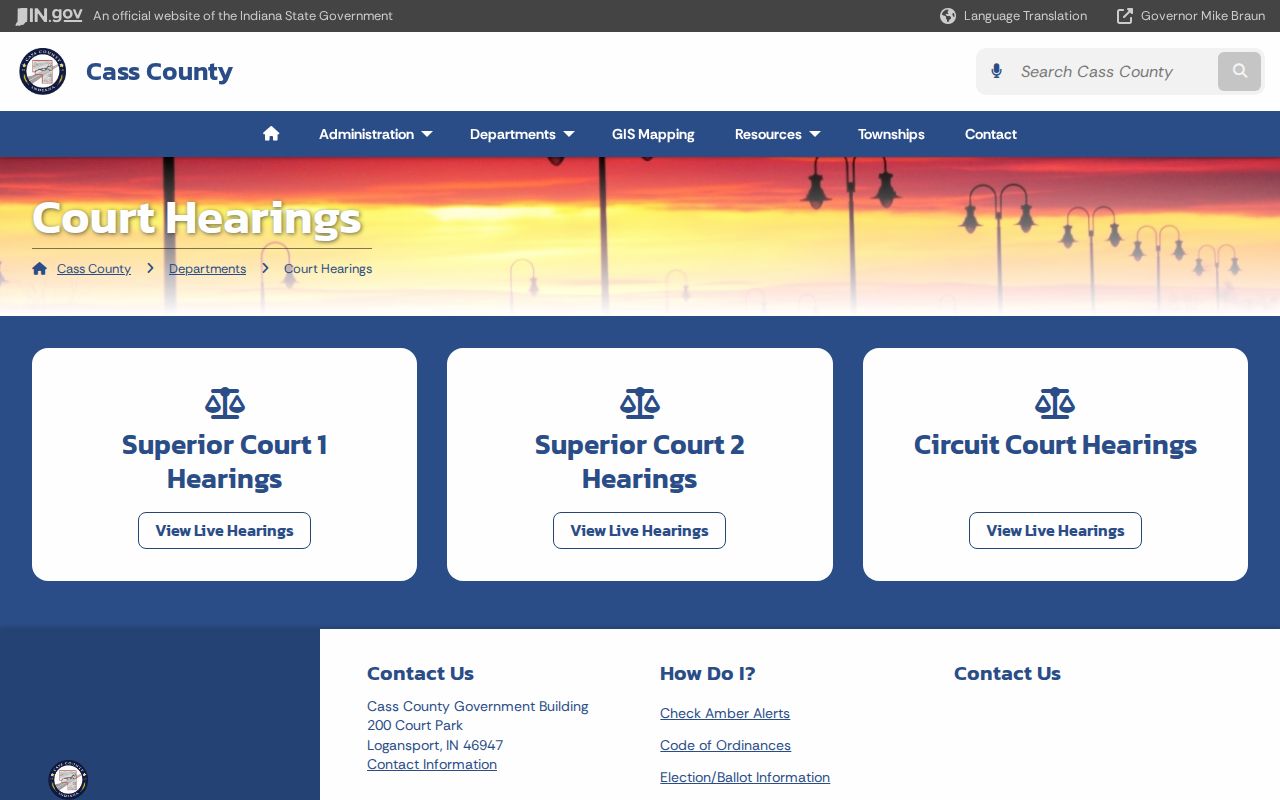Click the magnifier search button
Screen dimensions: 1280x800
1240,72
